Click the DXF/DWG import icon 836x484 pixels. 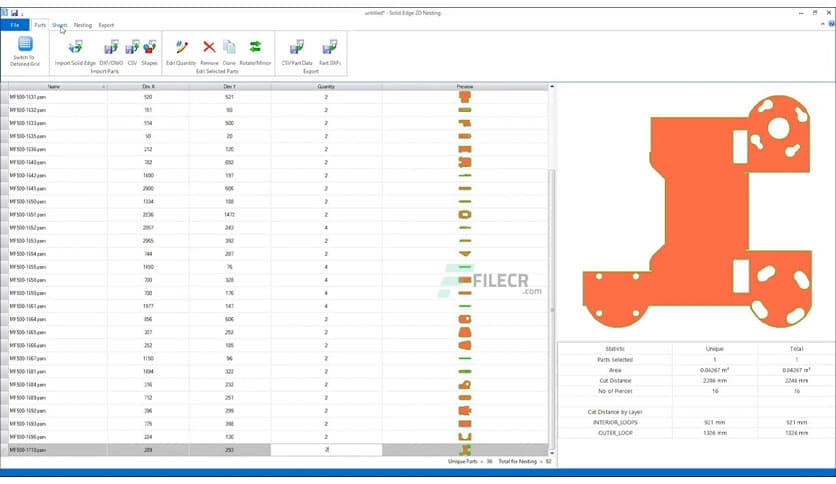[x=111, y=47]
